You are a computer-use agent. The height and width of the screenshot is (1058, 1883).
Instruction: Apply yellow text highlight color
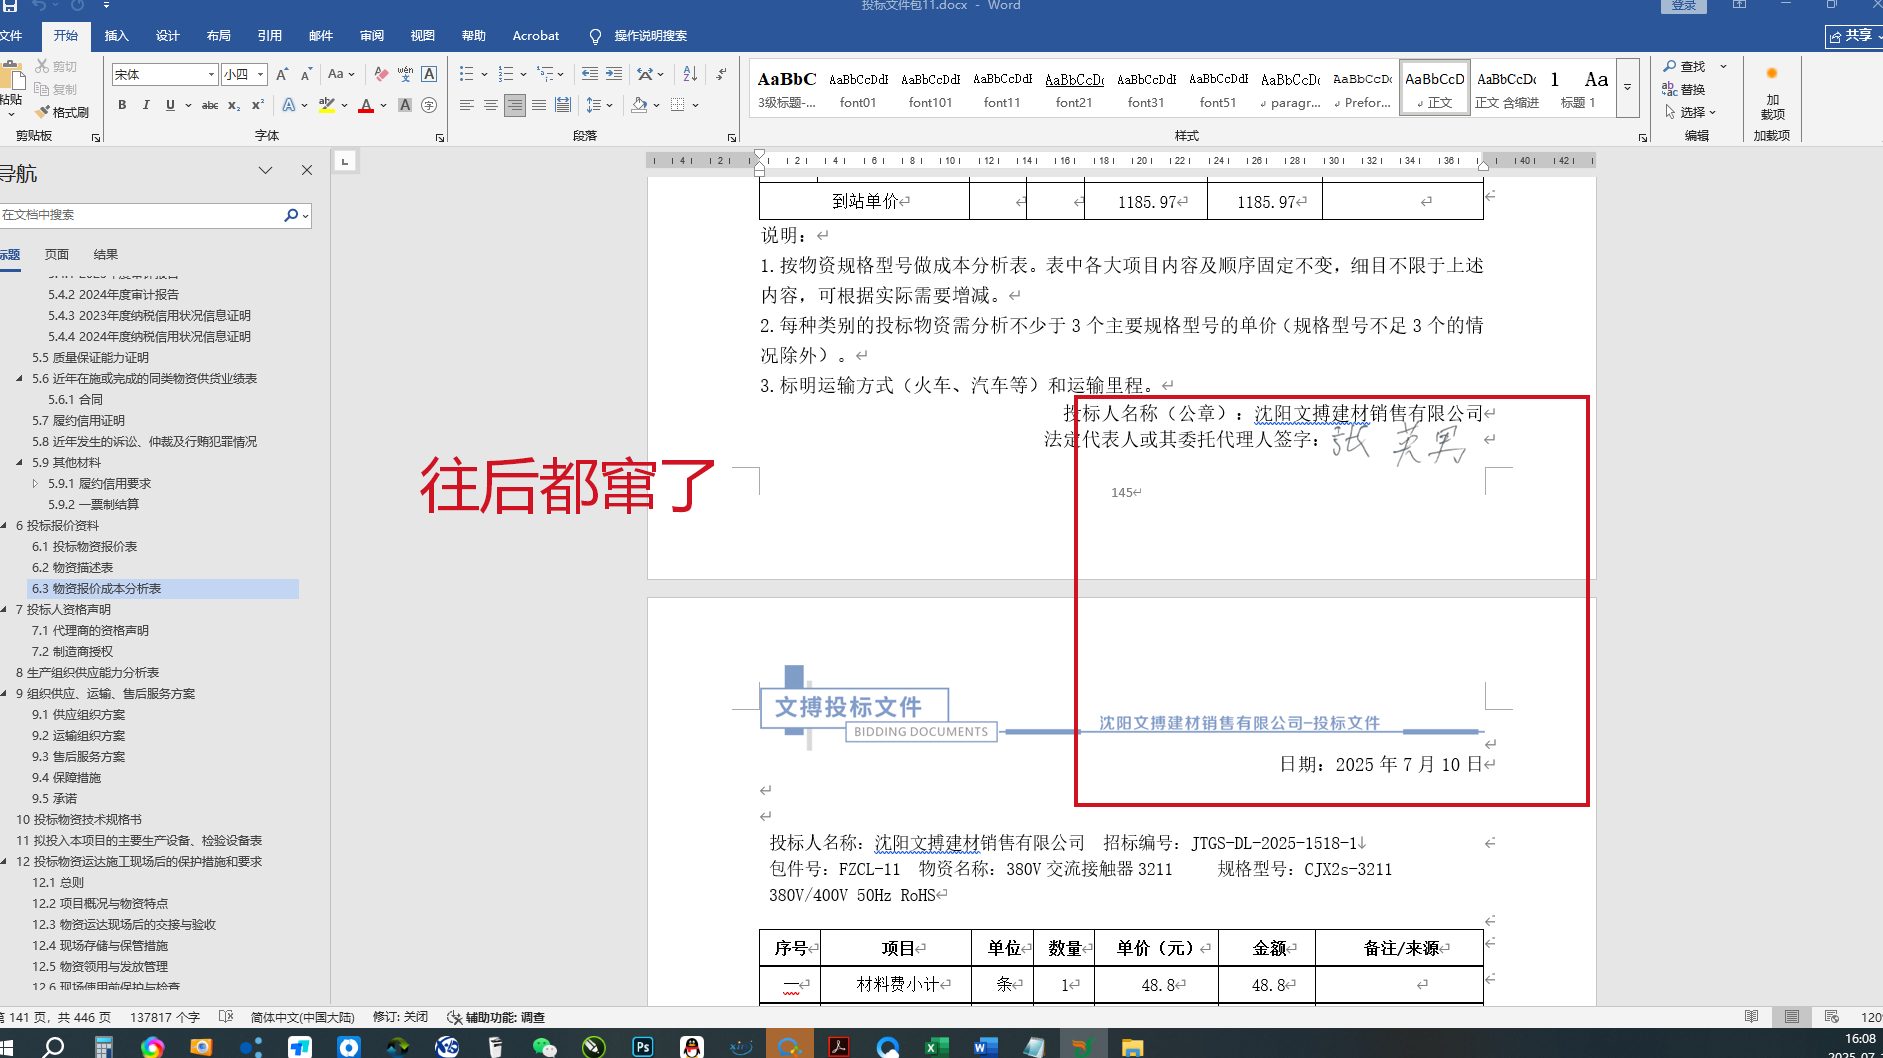pyautogui.click(x=326, y=105)
